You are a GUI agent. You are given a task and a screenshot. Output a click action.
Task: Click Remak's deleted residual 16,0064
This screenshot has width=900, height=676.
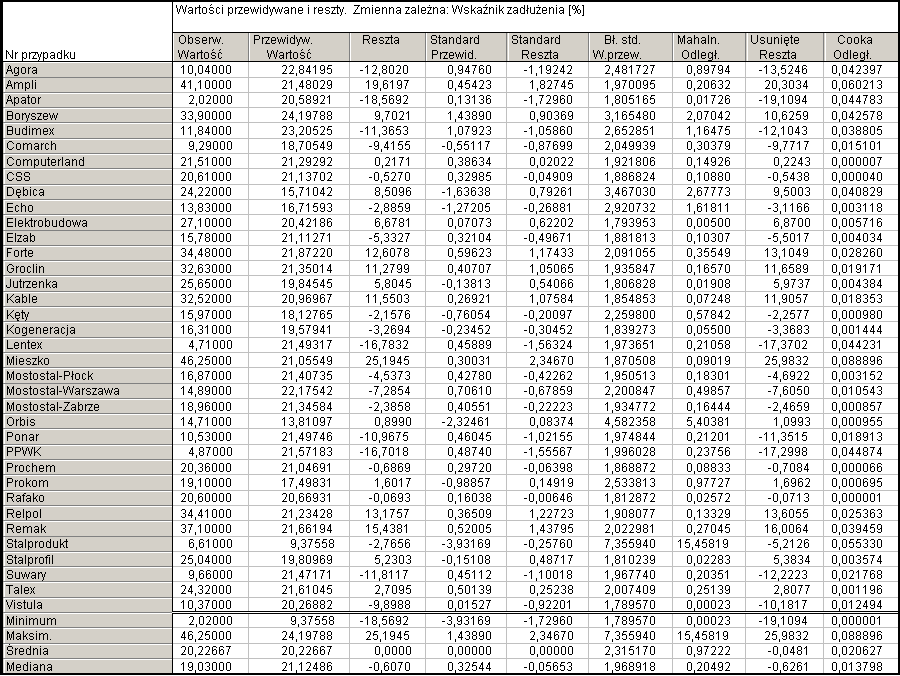[x=785, y=529]
